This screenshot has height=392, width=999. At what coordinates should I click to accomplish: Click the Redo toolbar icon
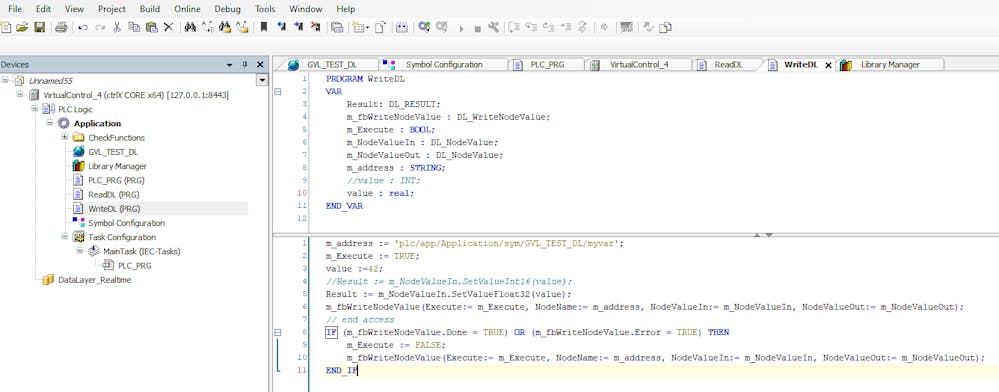pyautogui.click(x=100, y=27)
